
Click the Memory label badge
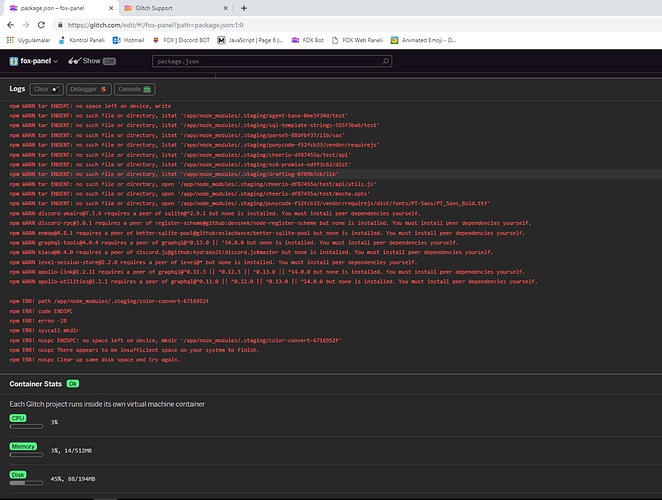click(23, 446)
